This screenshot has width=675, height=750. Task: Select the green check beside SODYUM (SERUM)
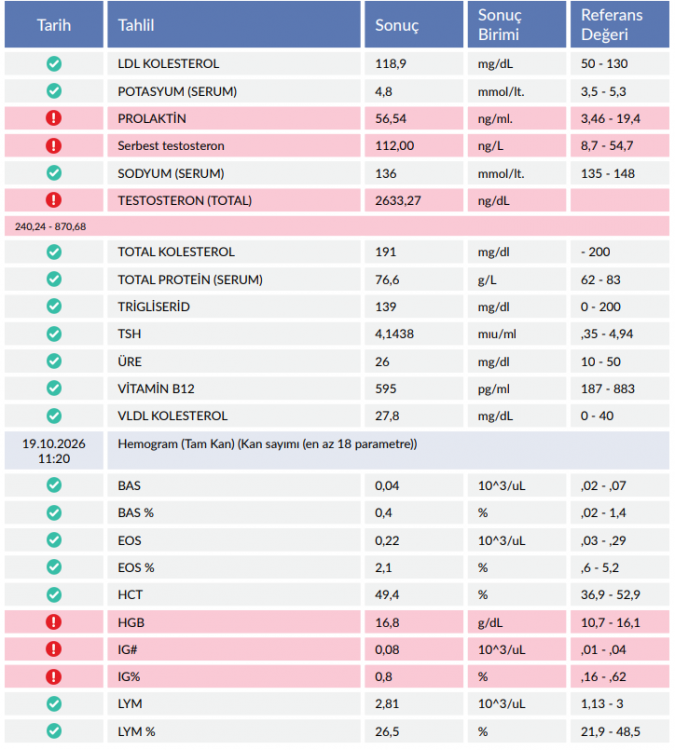pos(54,173)
